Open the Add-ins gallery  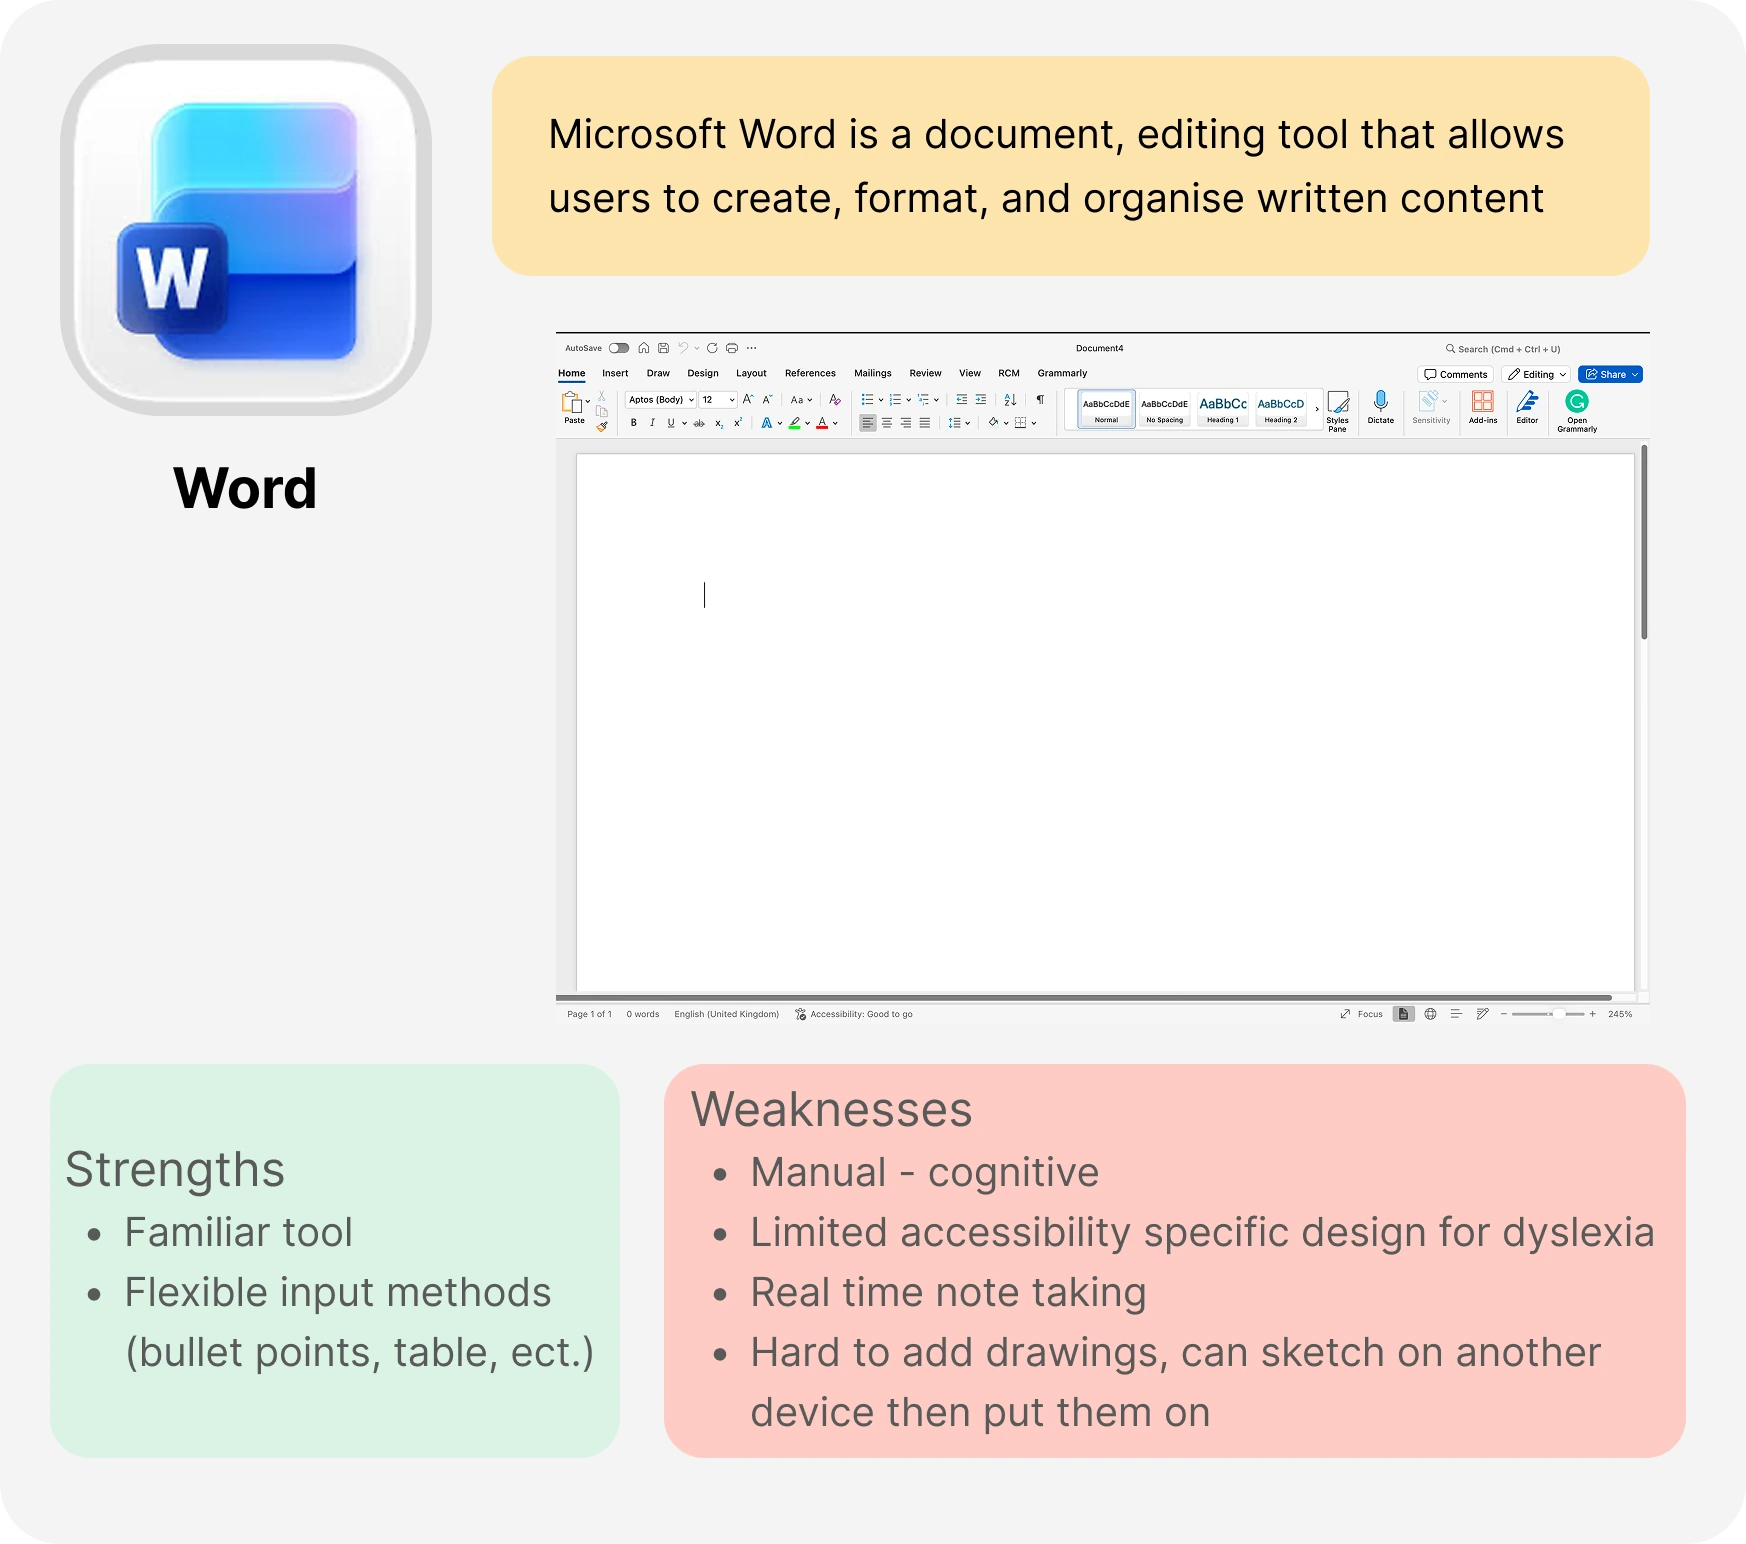pos(1483,408)
